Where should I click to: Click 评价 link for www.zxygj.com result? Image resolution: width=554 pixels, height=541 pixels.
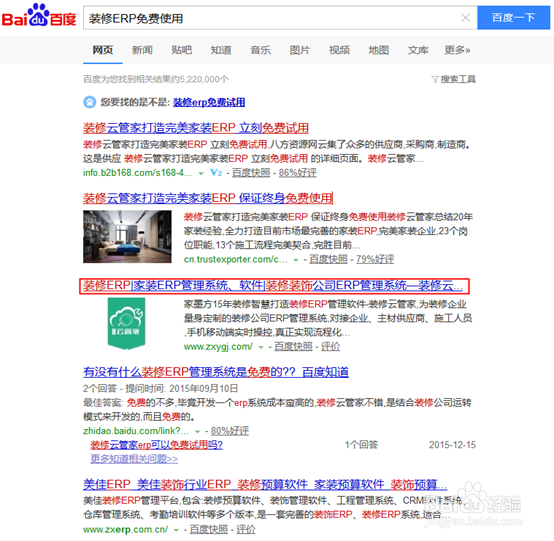point(330,347)
